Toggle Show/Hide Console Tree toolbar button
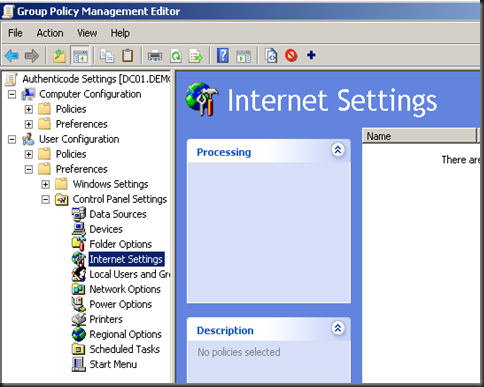The width and height of the screenshot is (484, 387). point(80,56)
